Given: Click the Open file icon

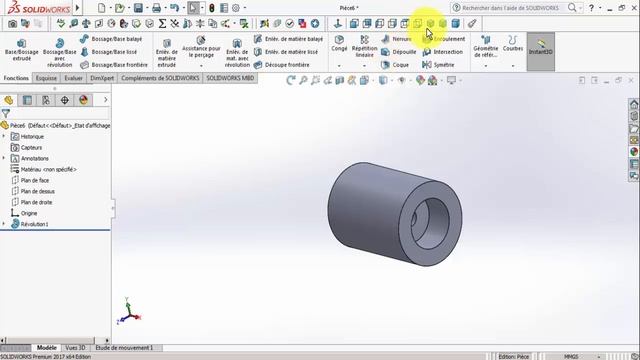Looking at the screenshot, I should [119, 8].
